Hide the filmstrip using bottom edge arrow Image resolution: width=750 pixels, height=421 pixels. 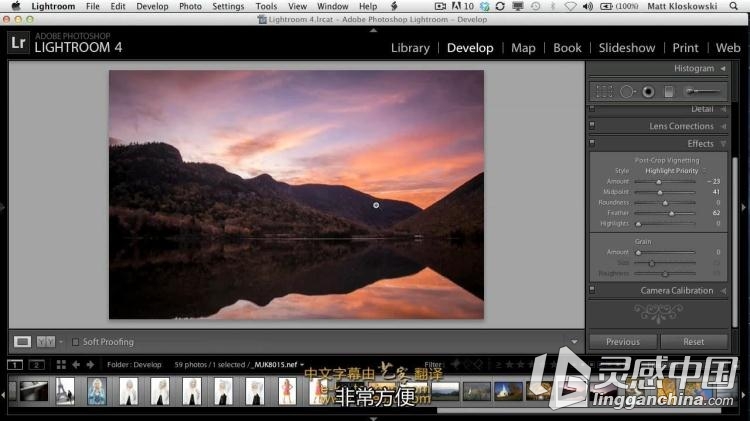point(374,418)
